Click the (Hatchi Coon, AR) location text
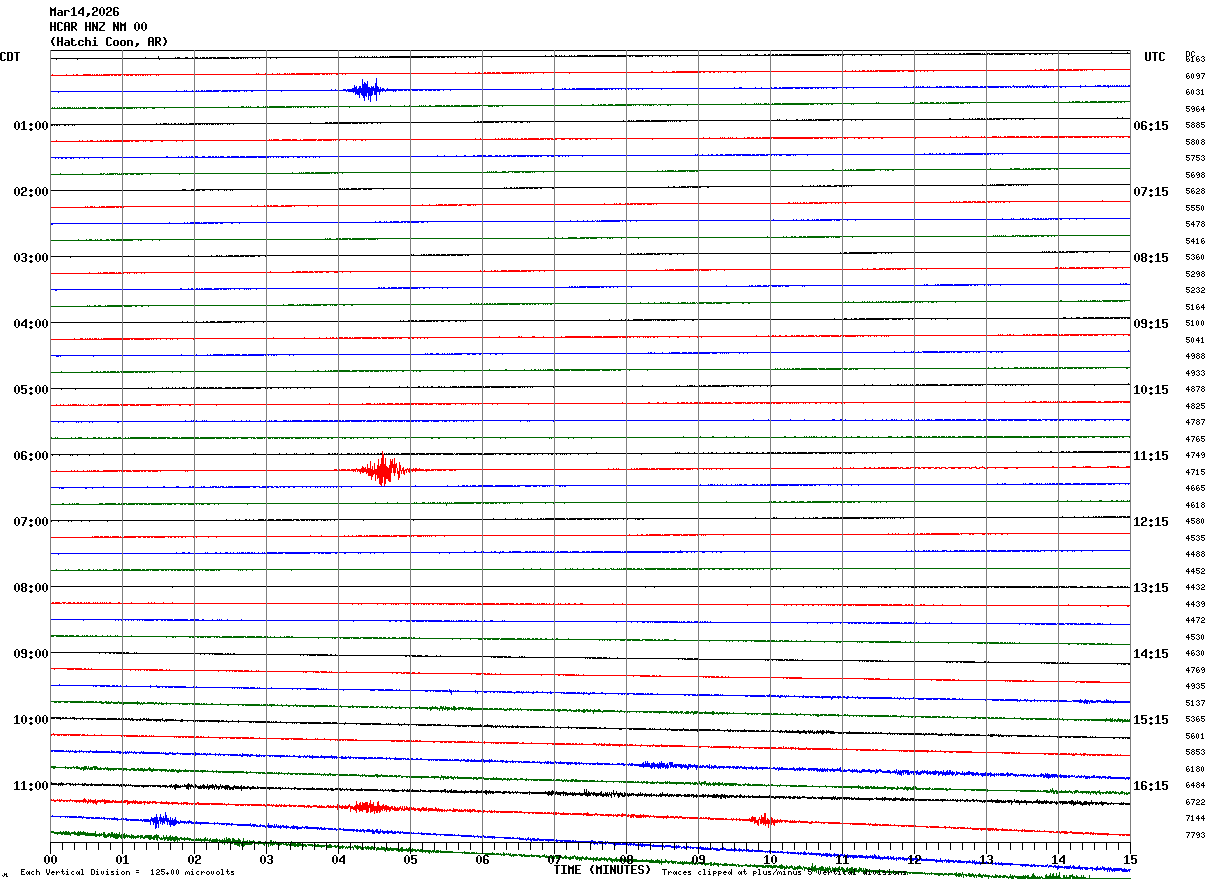Image resolution: width=1210 pixels, height=886 pixels. (x=109, y=42)
